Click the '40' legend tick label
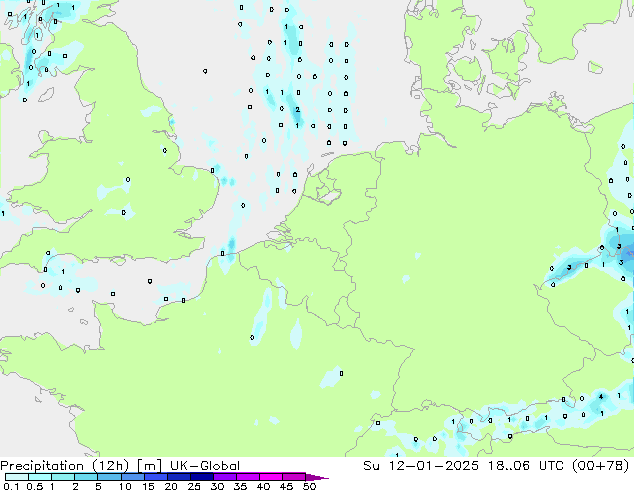The height and width of the screenshot is (490, 634). (263, 486)
